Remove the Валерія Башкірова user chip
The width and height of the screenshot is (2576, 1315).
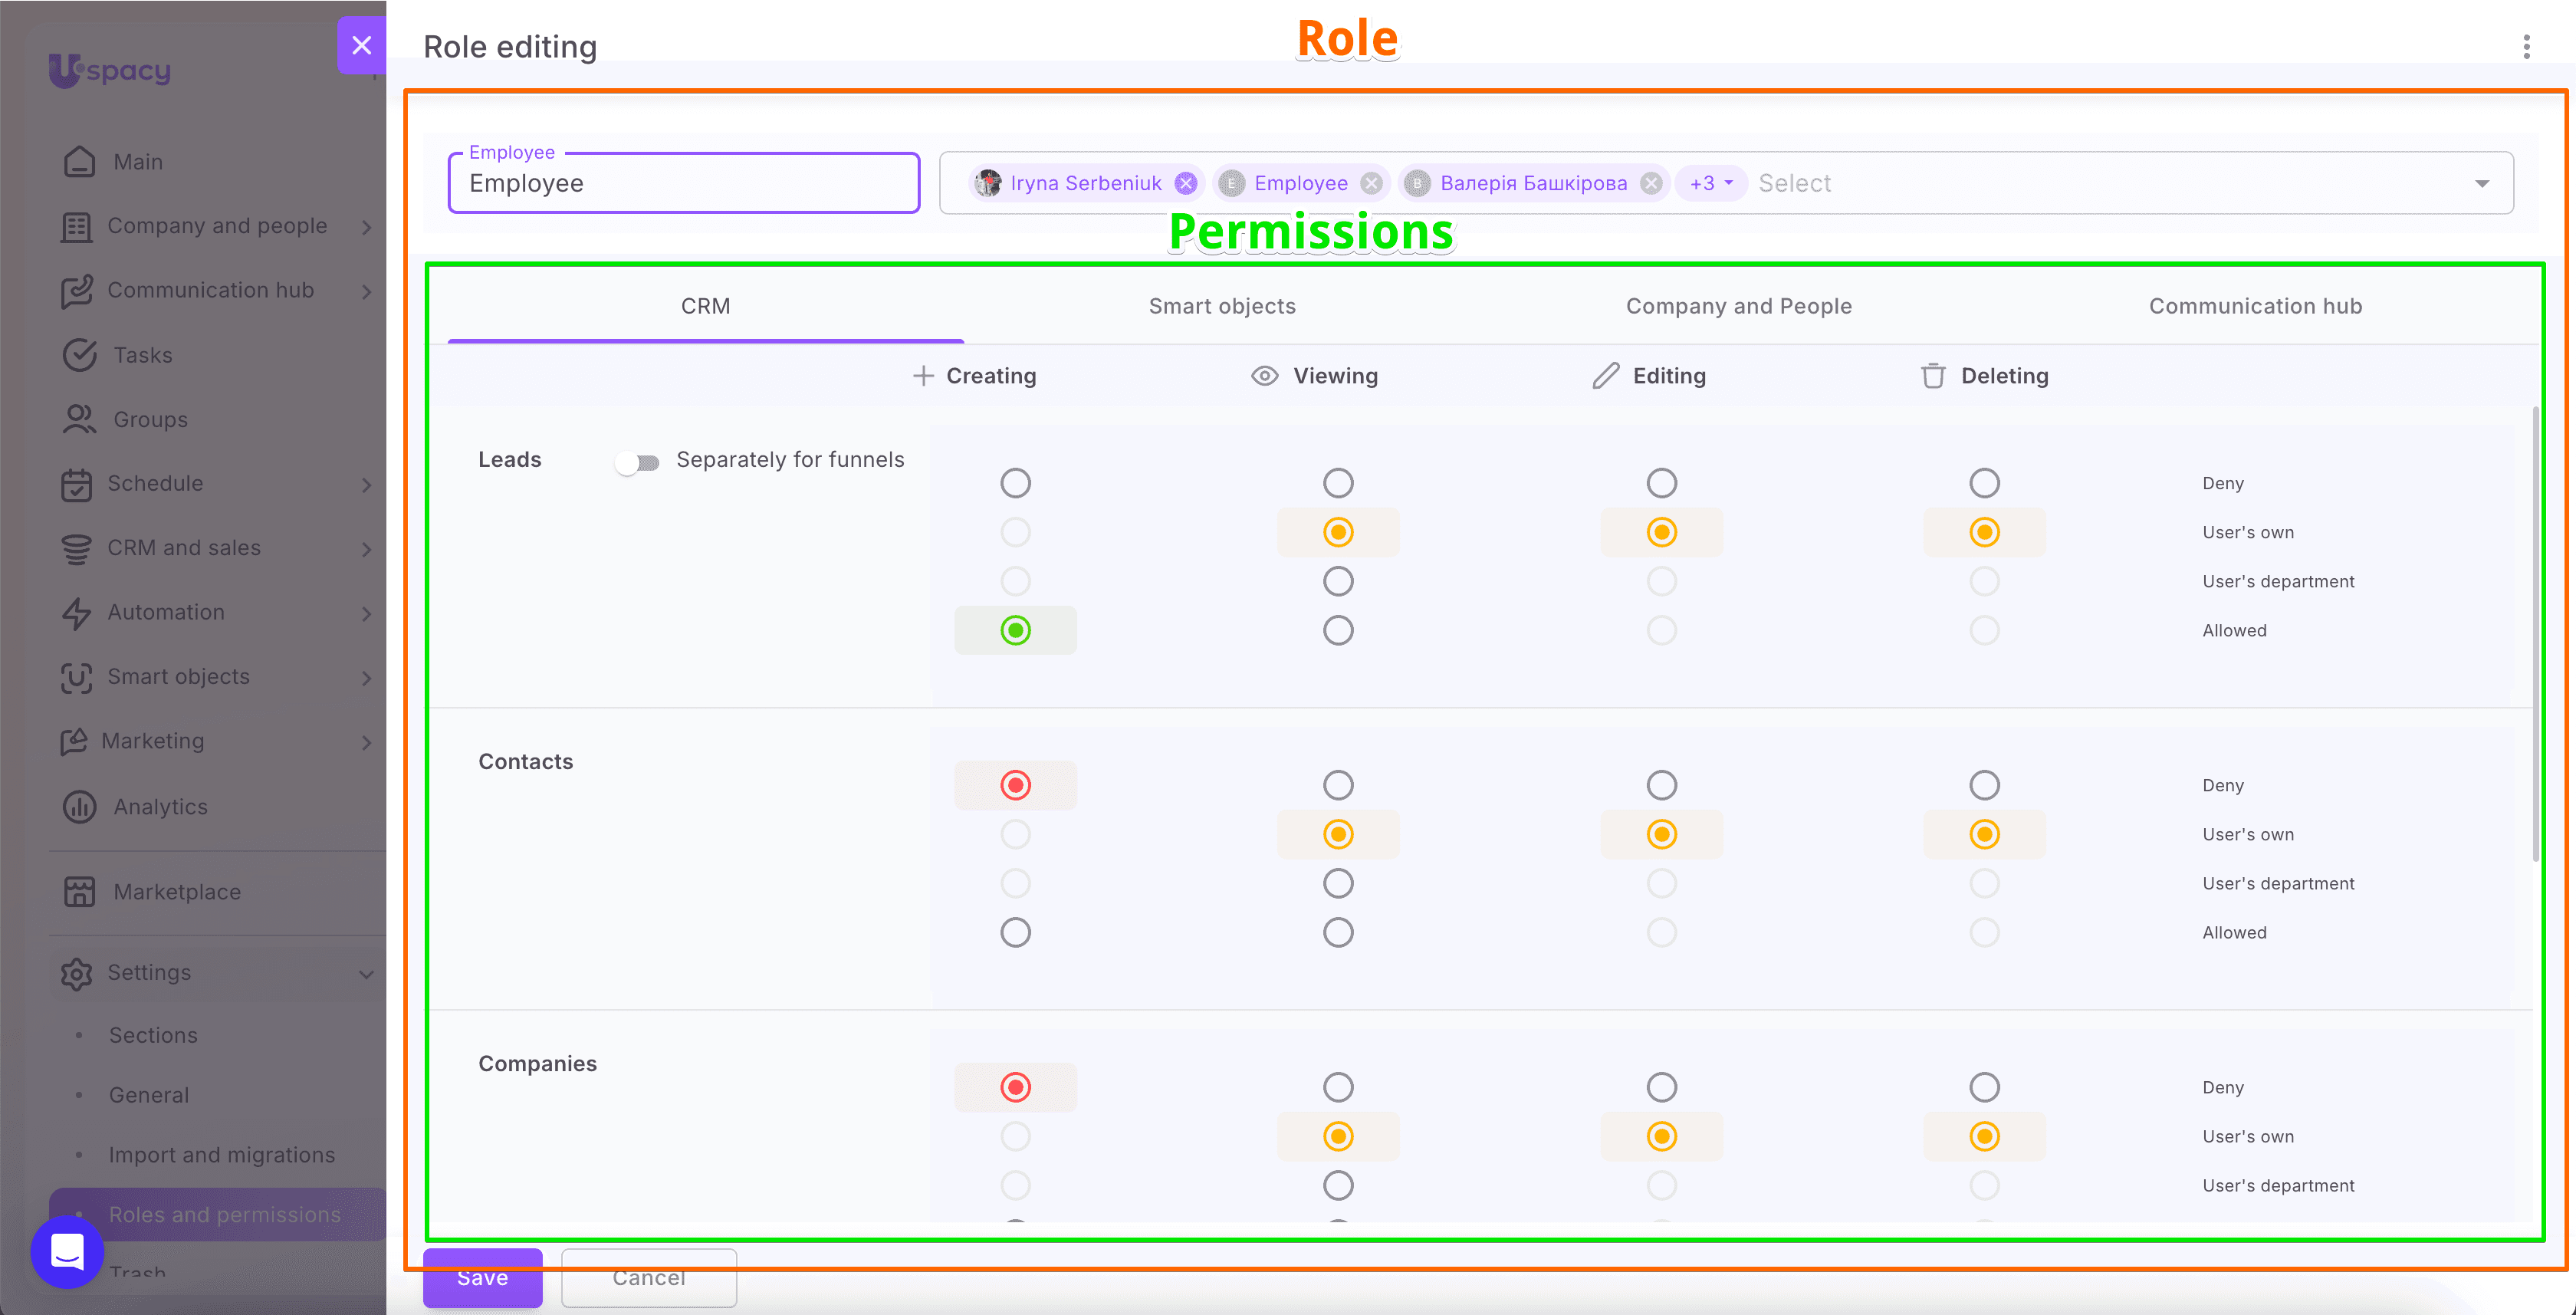(1651, 183)
